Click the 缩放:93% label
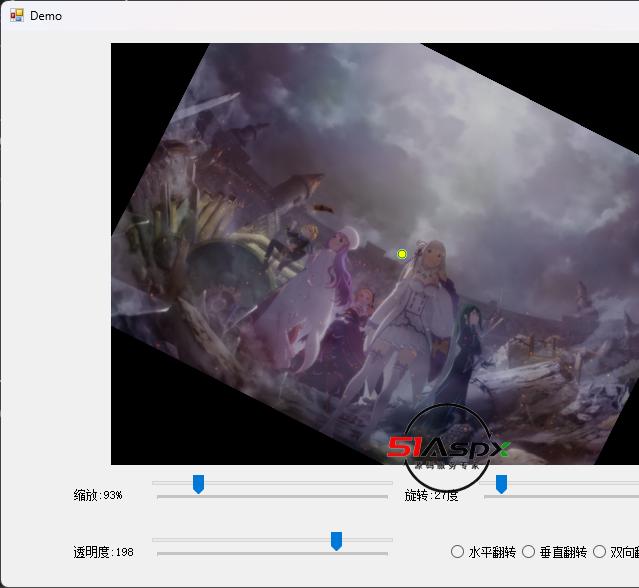Viewport: 639px width, 588px height. [98, 496]
